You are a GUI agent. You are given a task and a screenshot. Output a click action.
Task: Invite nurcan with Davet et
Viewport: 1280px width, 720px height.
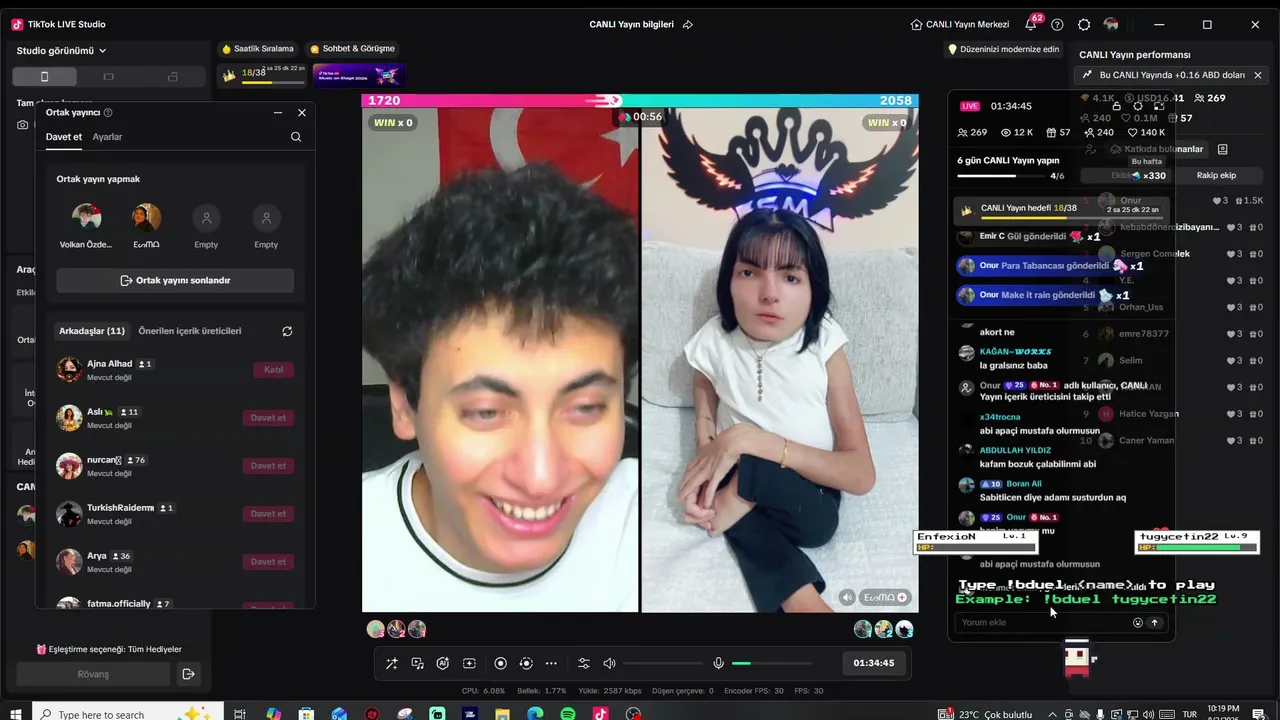(x=268, y=466)
